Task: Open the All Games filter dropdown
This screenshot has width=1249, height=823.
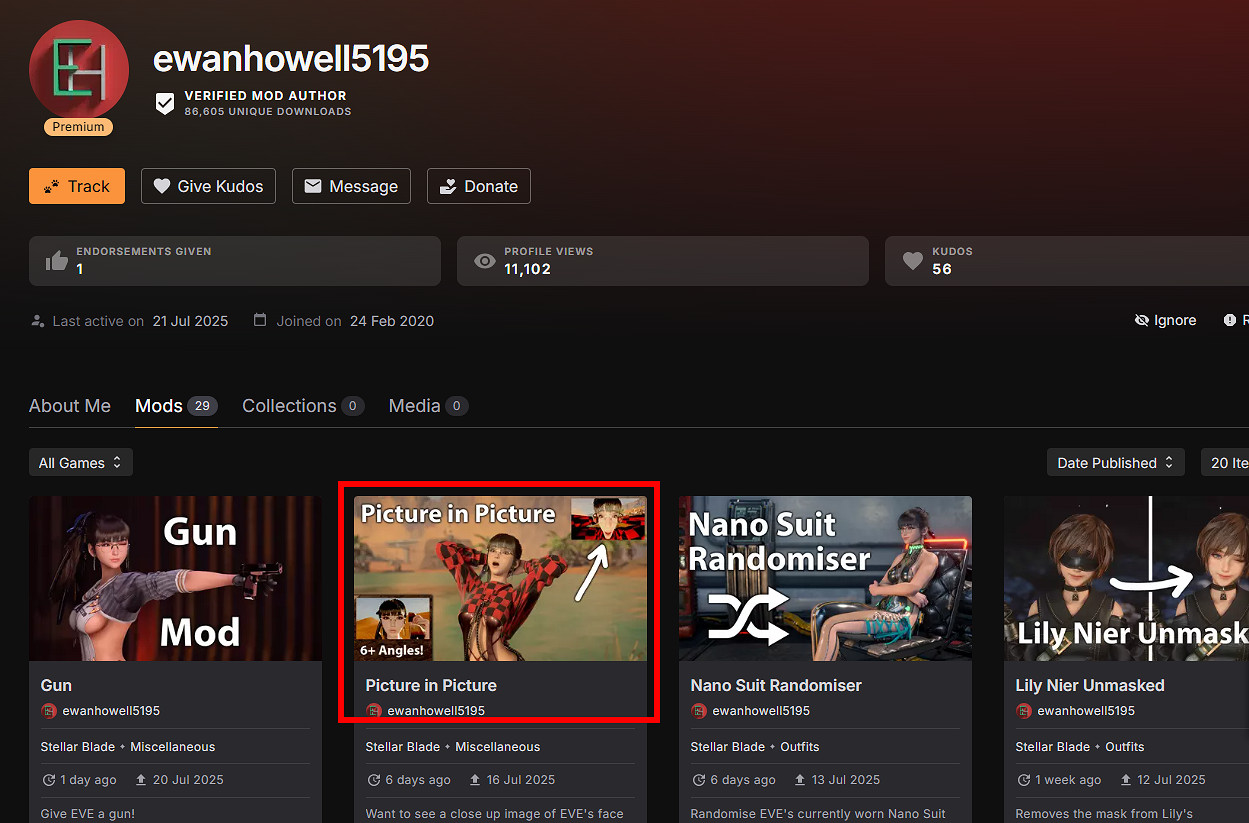Action: [x=80, y=463]
